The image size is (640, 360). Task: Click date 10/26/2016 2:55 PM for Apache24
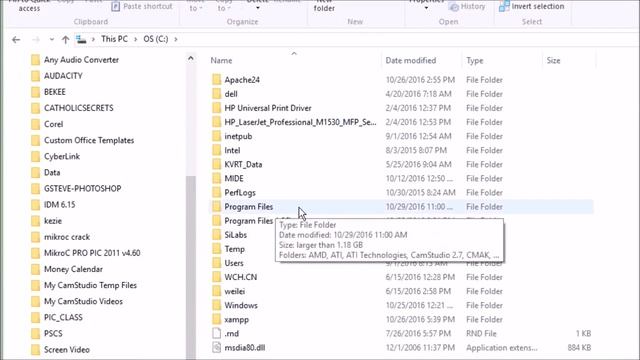coord(420,80)
